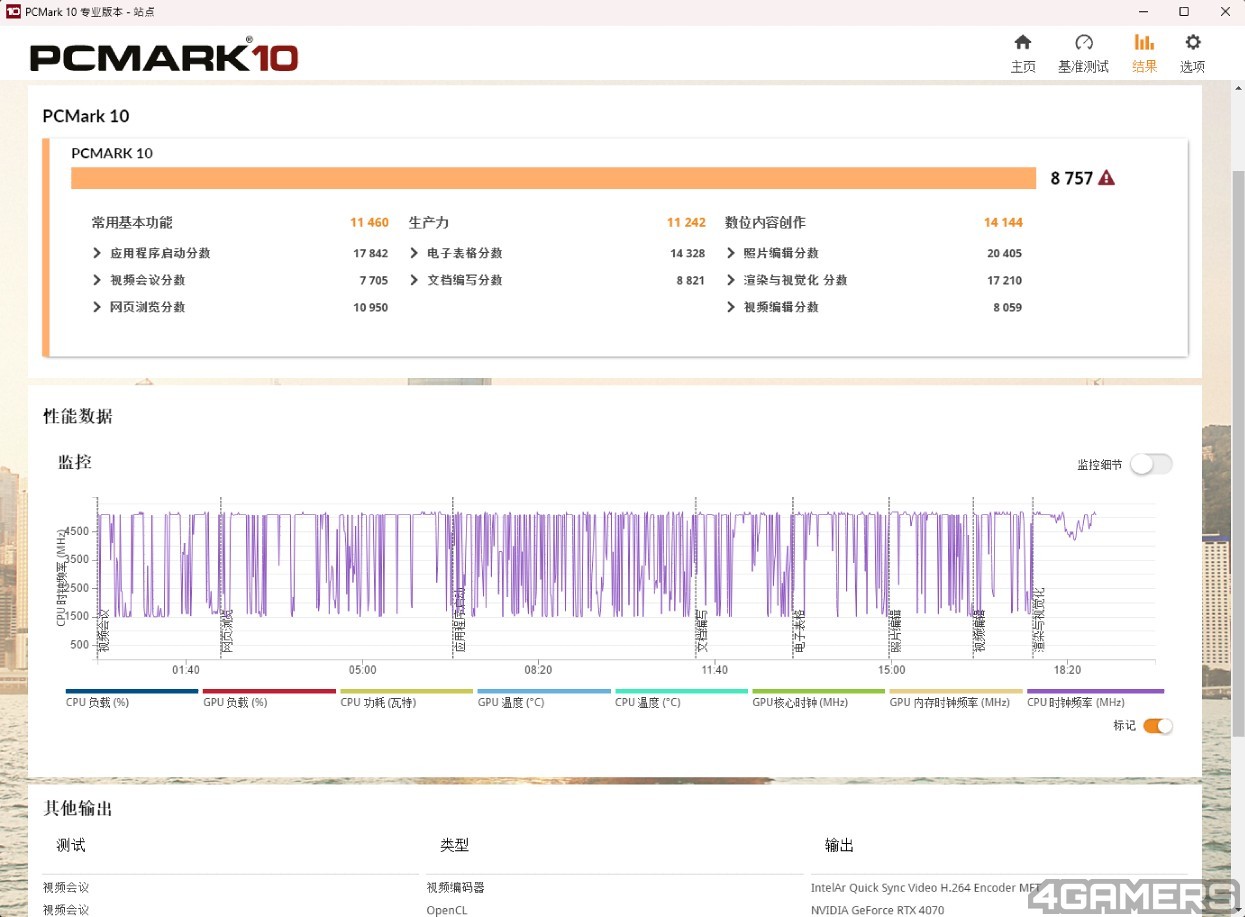This screenshot has height=917, width=1245.
Task: Click the PCMARK 10 logo
Action: [x=164, y=56]
